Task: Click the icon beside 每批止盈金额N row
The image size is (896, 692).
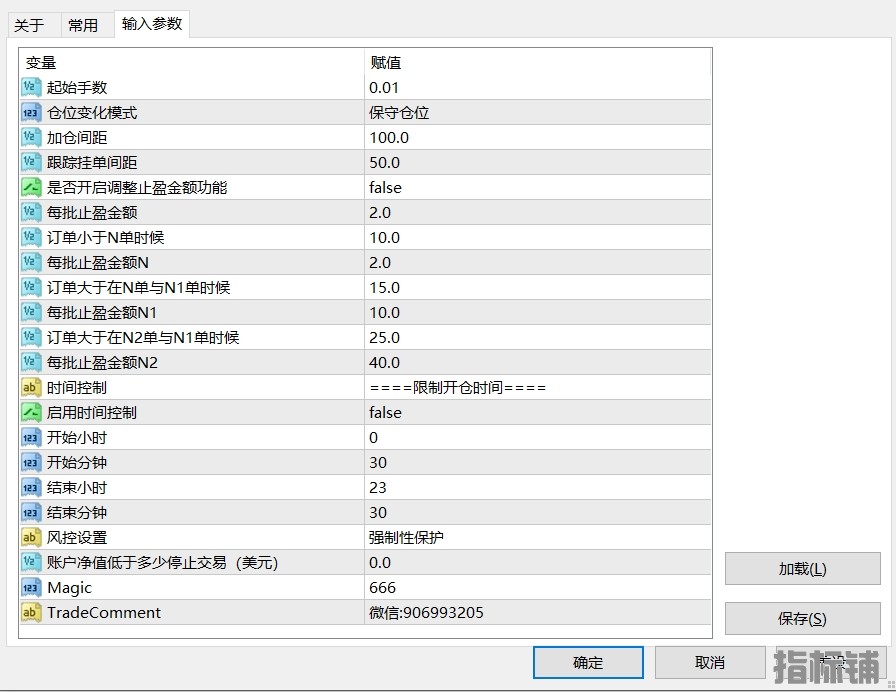Action: (31, 262)
